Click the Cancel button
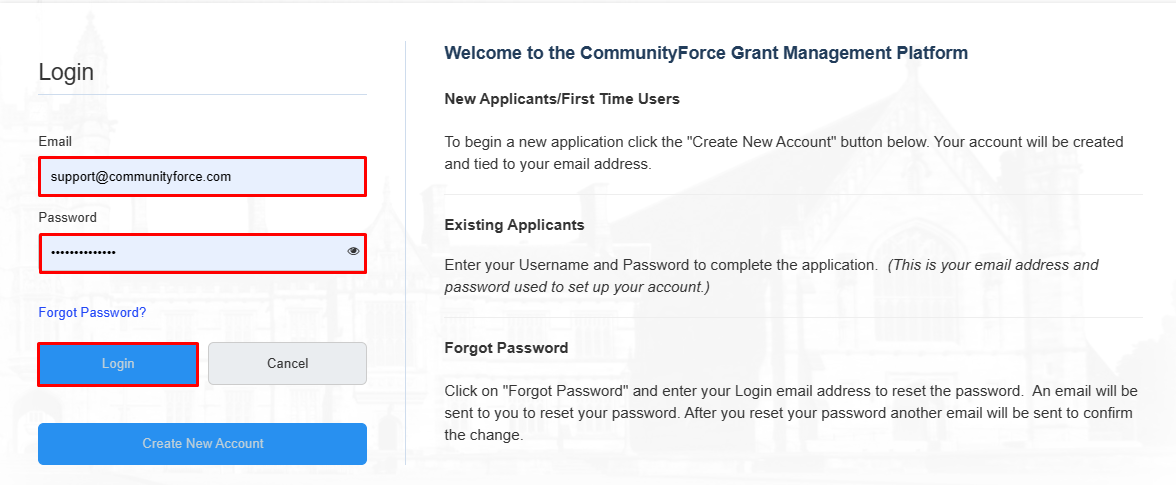 pyautogui.click(x=287, y=364)
